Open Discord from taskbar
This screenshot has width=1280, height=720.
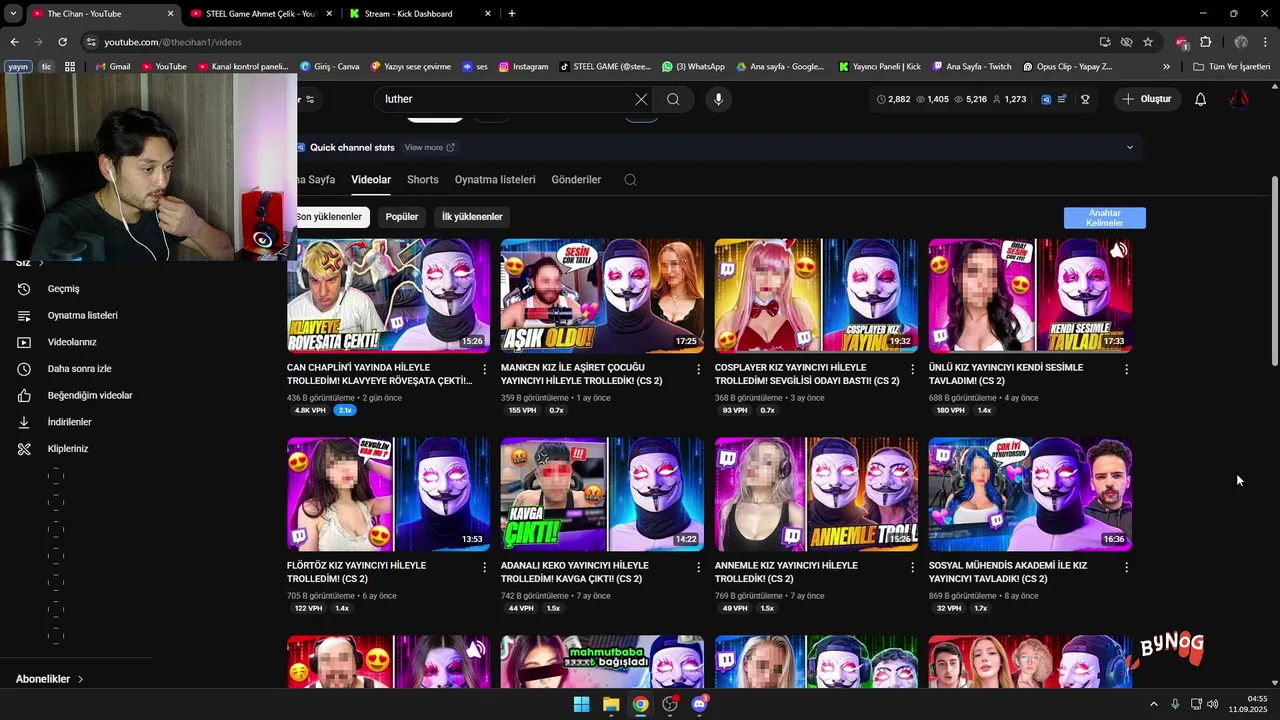point(700,704)
